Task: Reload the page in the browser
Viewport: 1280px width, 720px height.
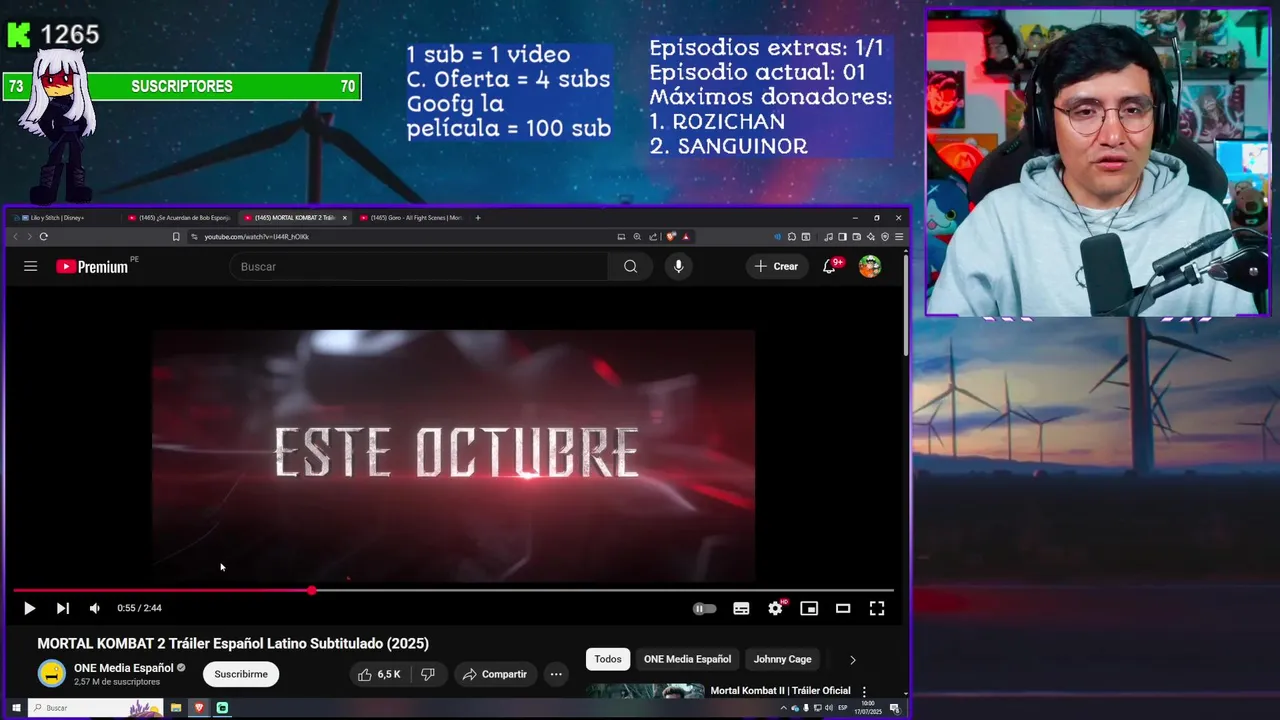Action: tap(43, 237)
